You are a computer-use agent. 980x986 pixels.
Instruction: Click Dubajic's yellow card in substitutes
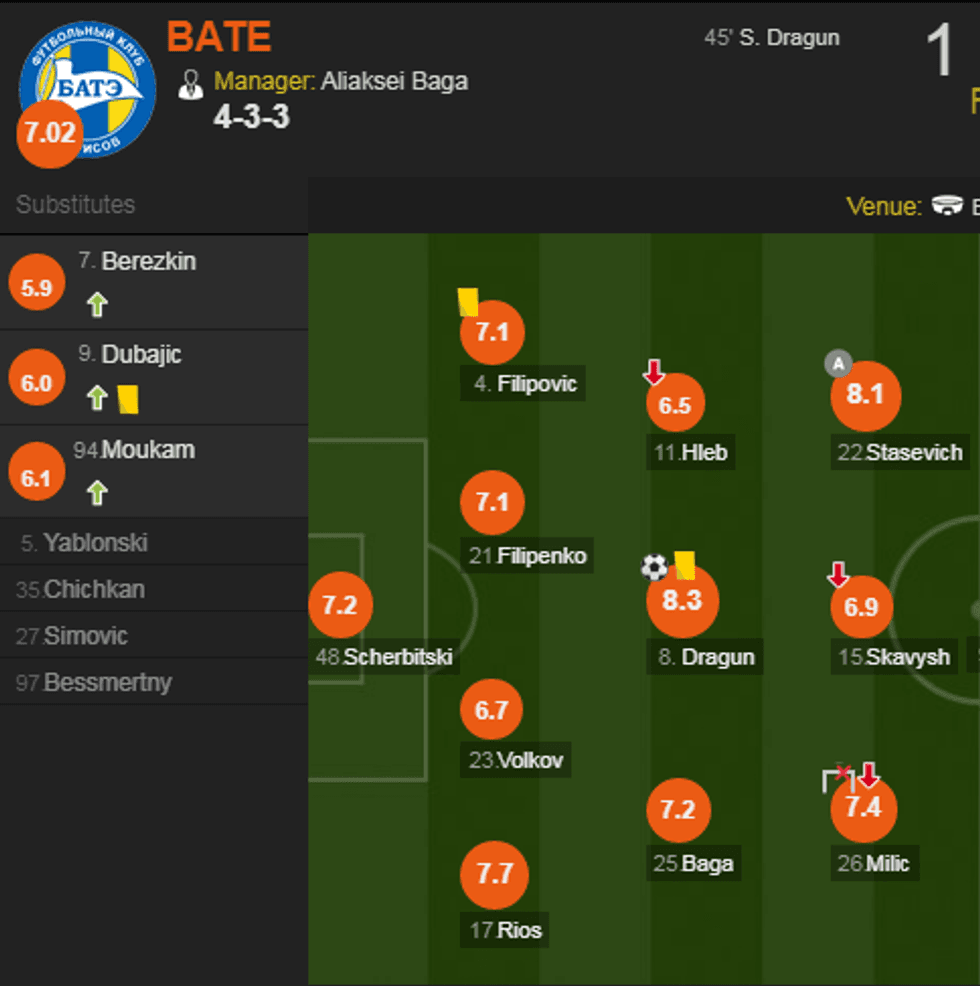click(x=128, y=399)
